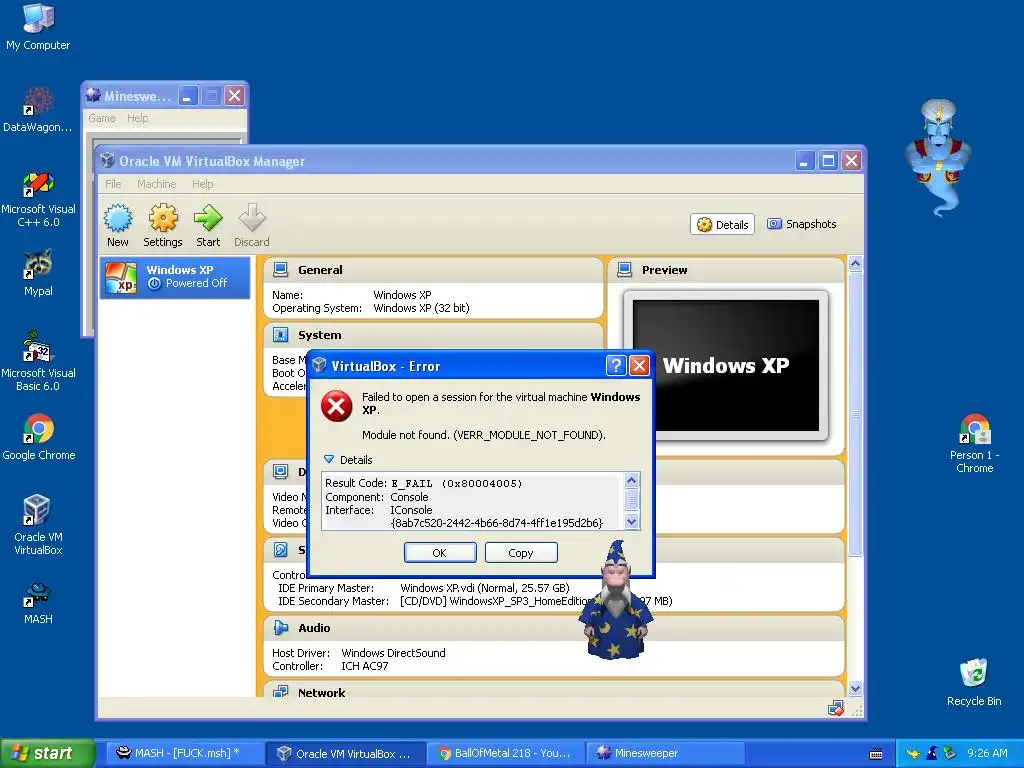Click the keyboard icon near system tray
Viewport: 1024px width, 768px height.
pyautogui.click(x=876, y=754)
